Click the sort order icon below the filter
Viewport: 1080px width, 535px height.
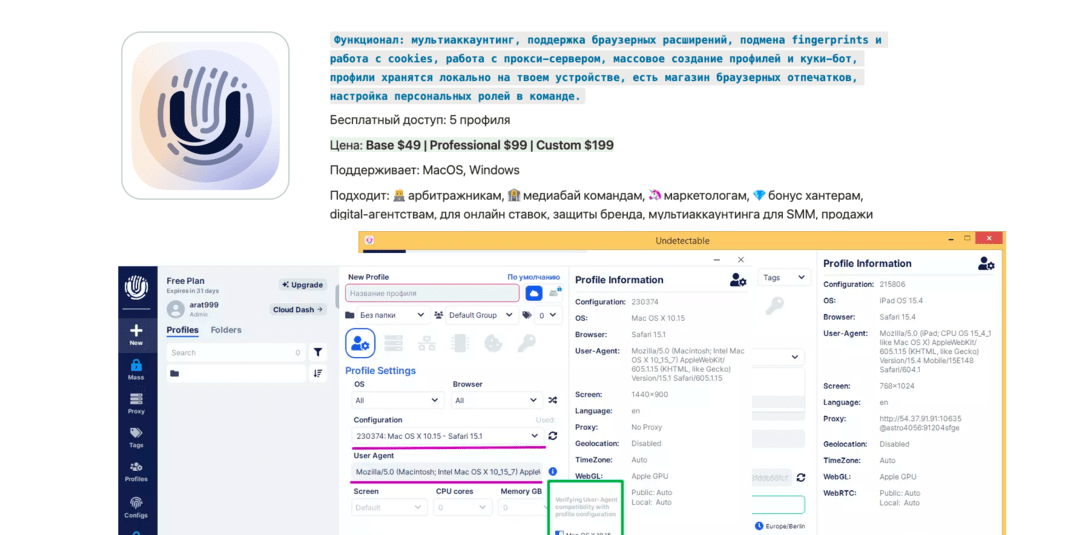coord(318,373)
